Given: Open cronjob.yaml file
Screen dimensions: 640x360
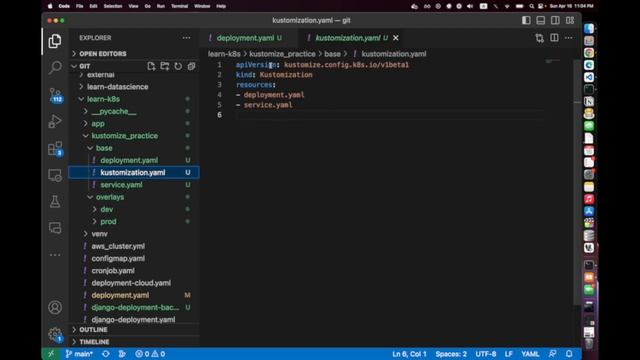Looking at the screenshot, I should [113, 271].
